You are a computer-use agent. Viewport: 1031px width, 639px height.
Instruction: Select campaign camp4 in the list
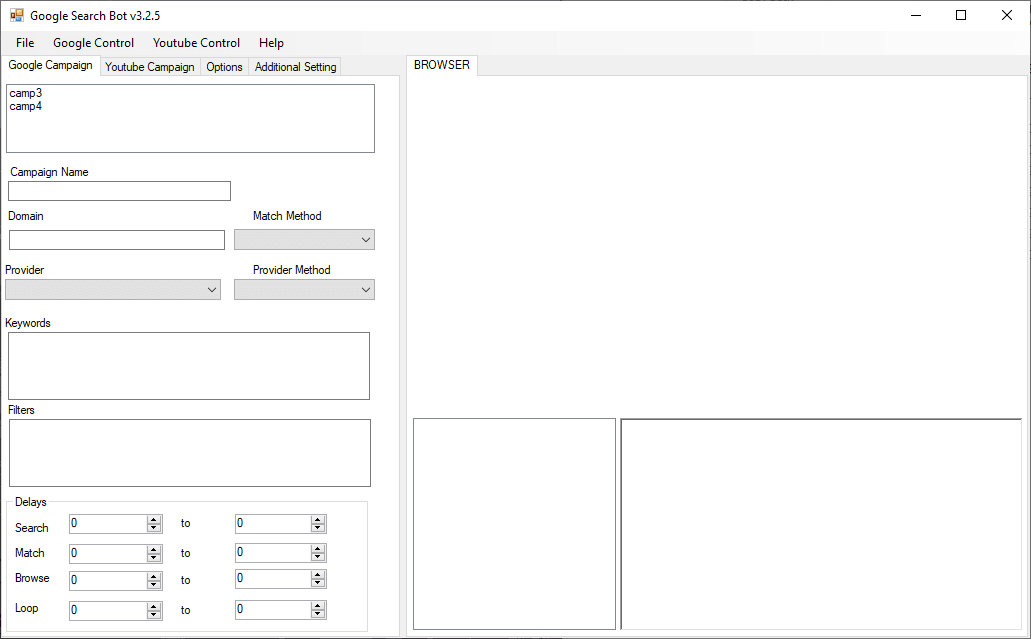tap(25, 106)
